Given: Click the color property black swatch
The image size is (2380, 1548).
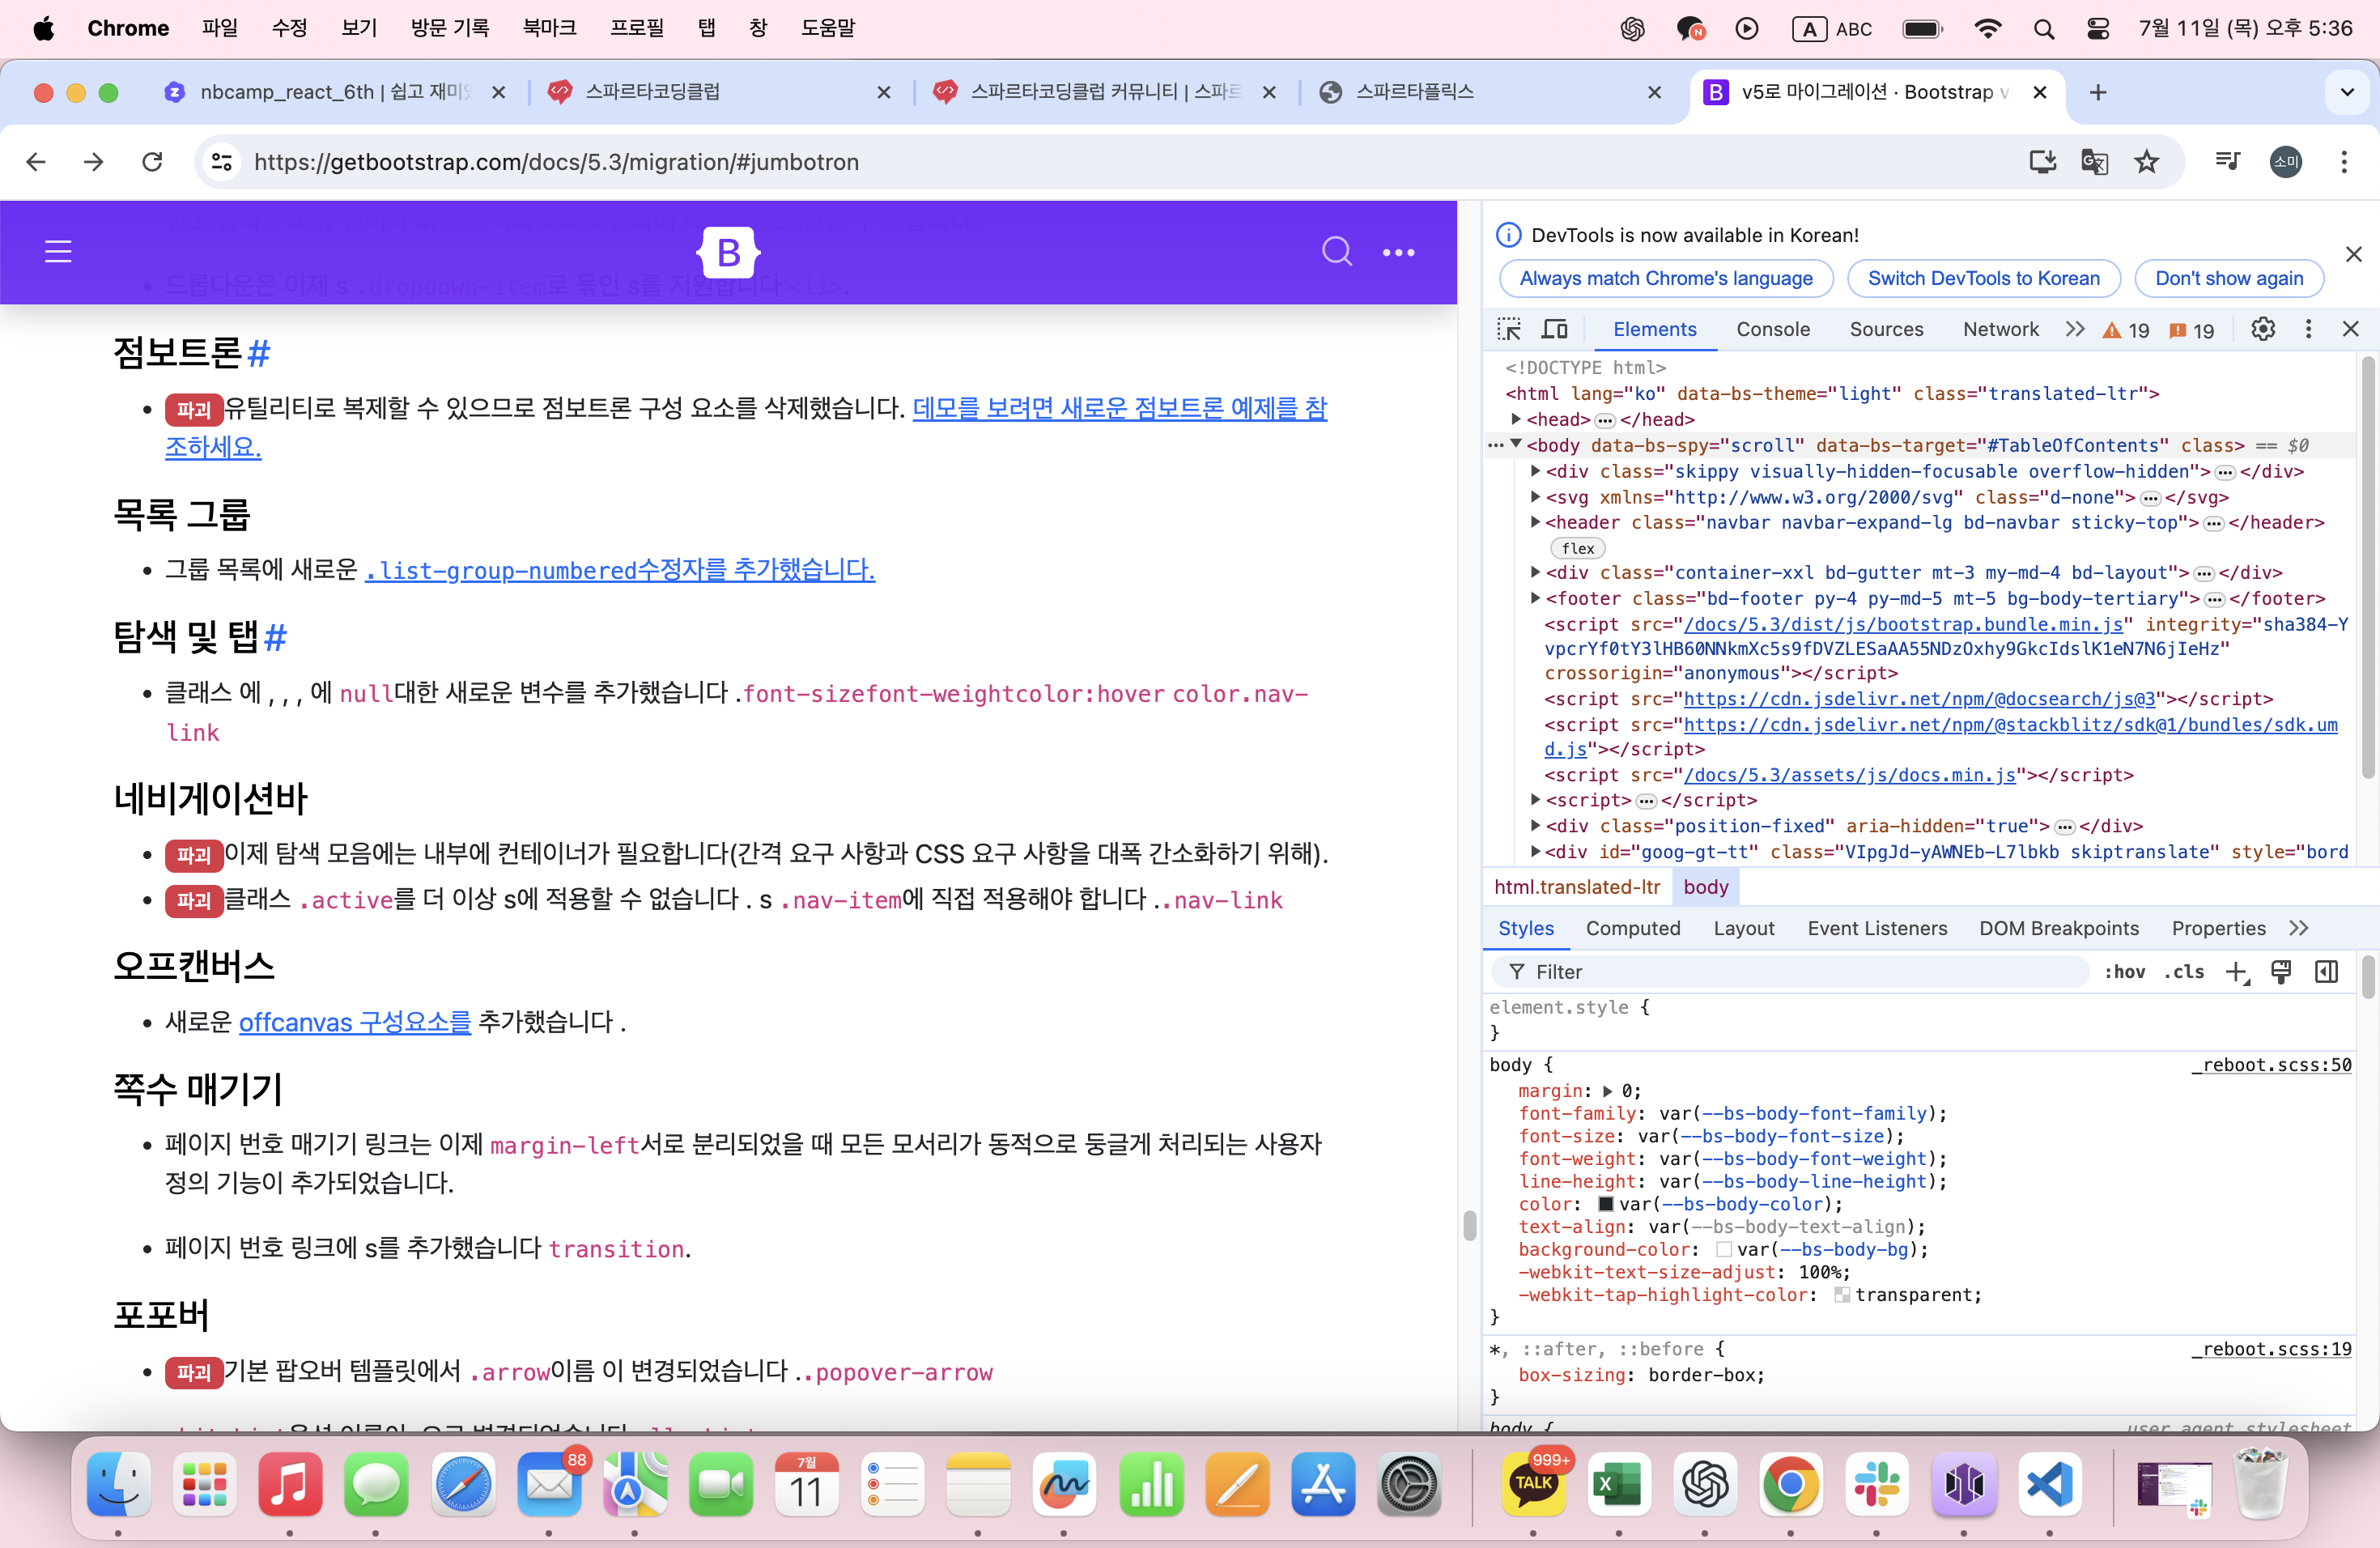Looking at the screenshot, I should (x=1606, y=1204).
